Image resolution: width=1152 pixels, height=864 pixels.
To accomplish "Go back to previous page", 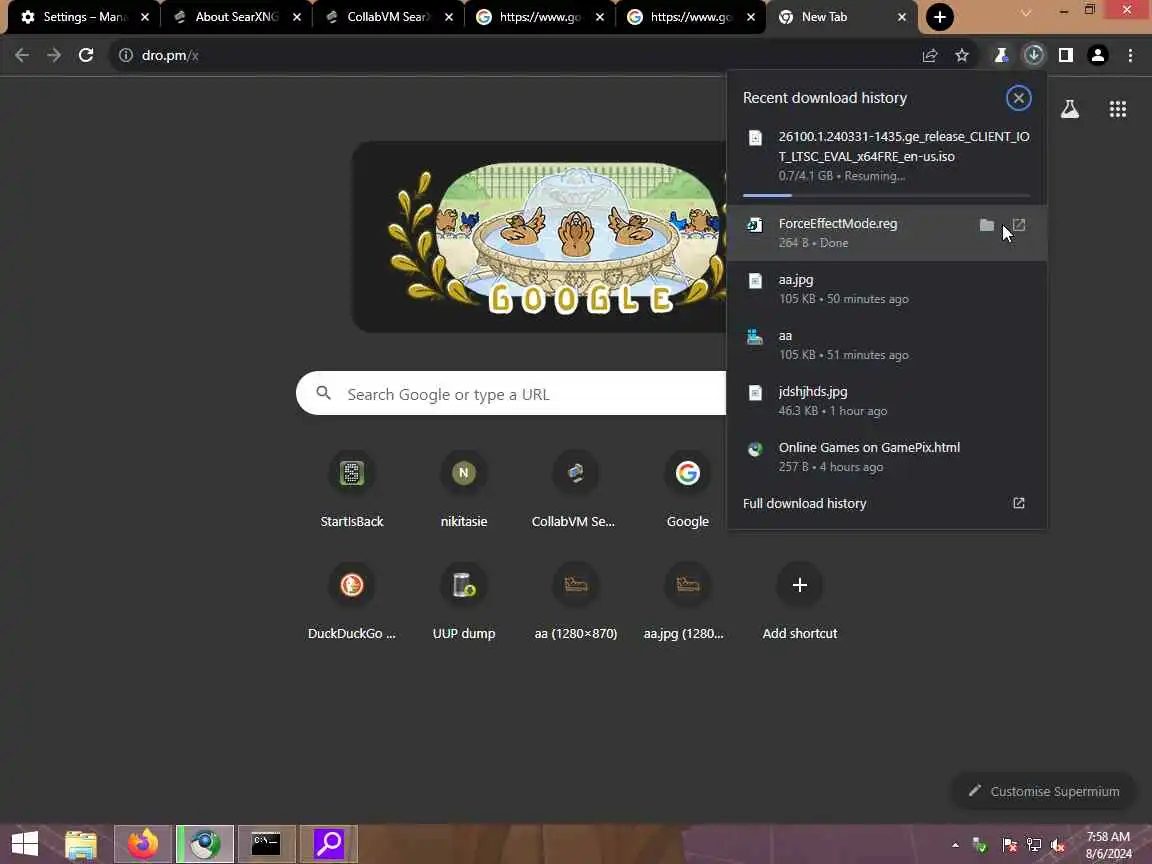I will click(22, 55).
